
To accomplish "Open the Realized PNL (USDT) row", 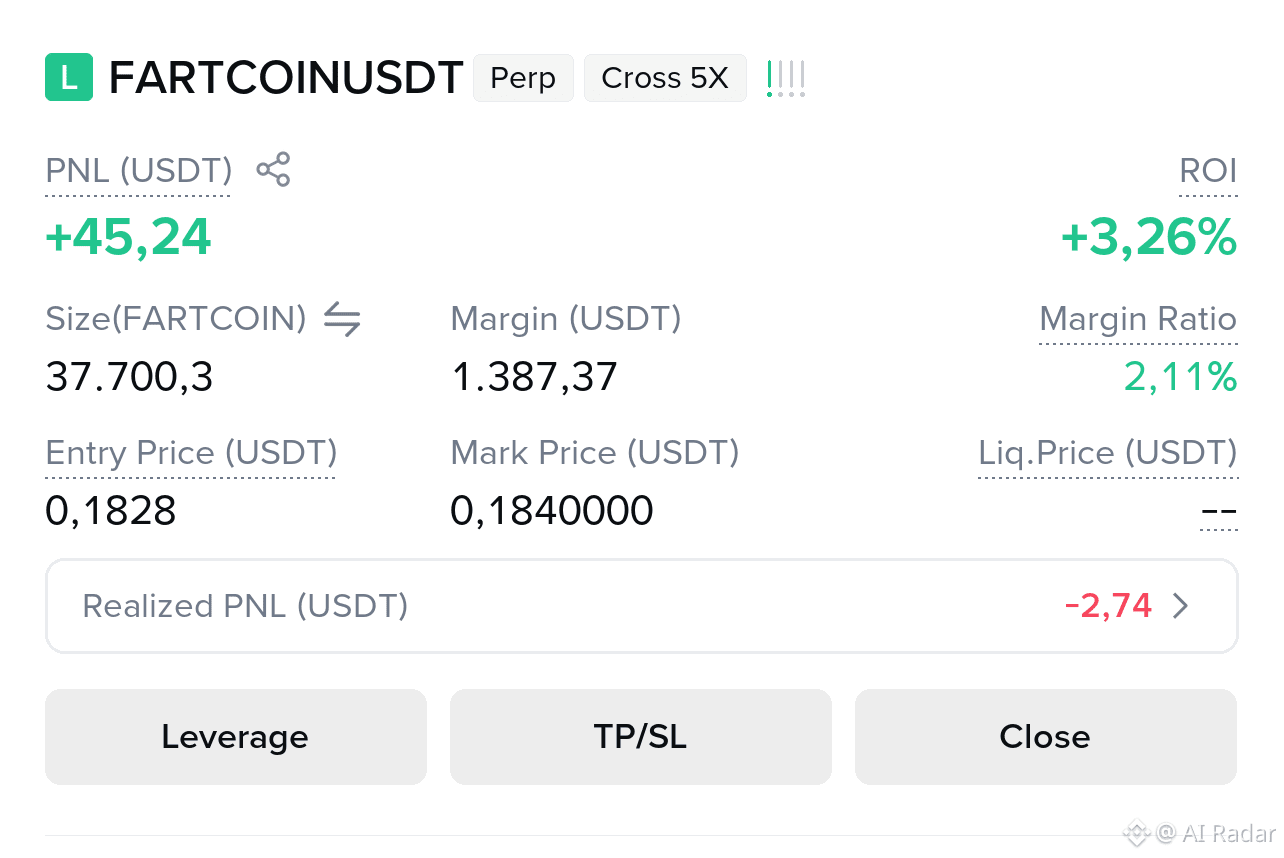I will click(641, 606).
